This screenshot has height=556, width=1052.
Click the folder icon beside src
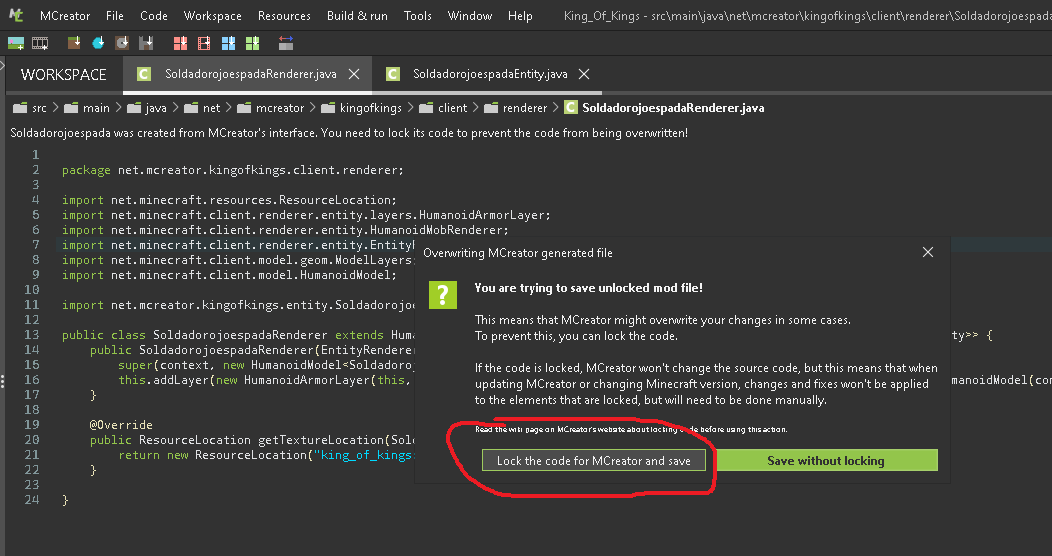[x=20, y=108]
